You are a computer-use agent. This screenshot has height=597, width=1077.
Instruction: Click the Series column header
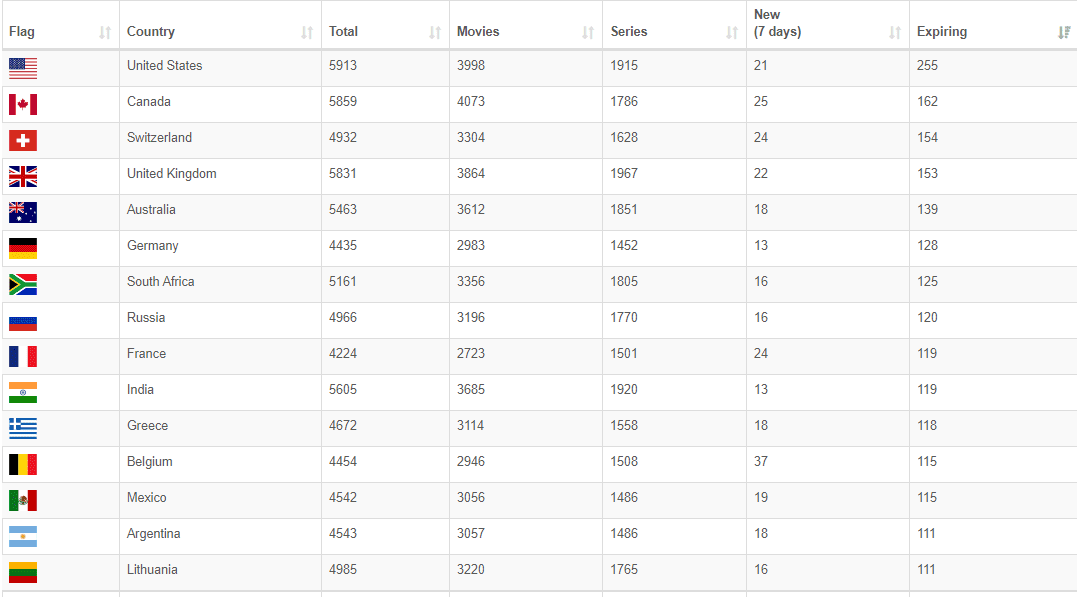click(631, 32)
